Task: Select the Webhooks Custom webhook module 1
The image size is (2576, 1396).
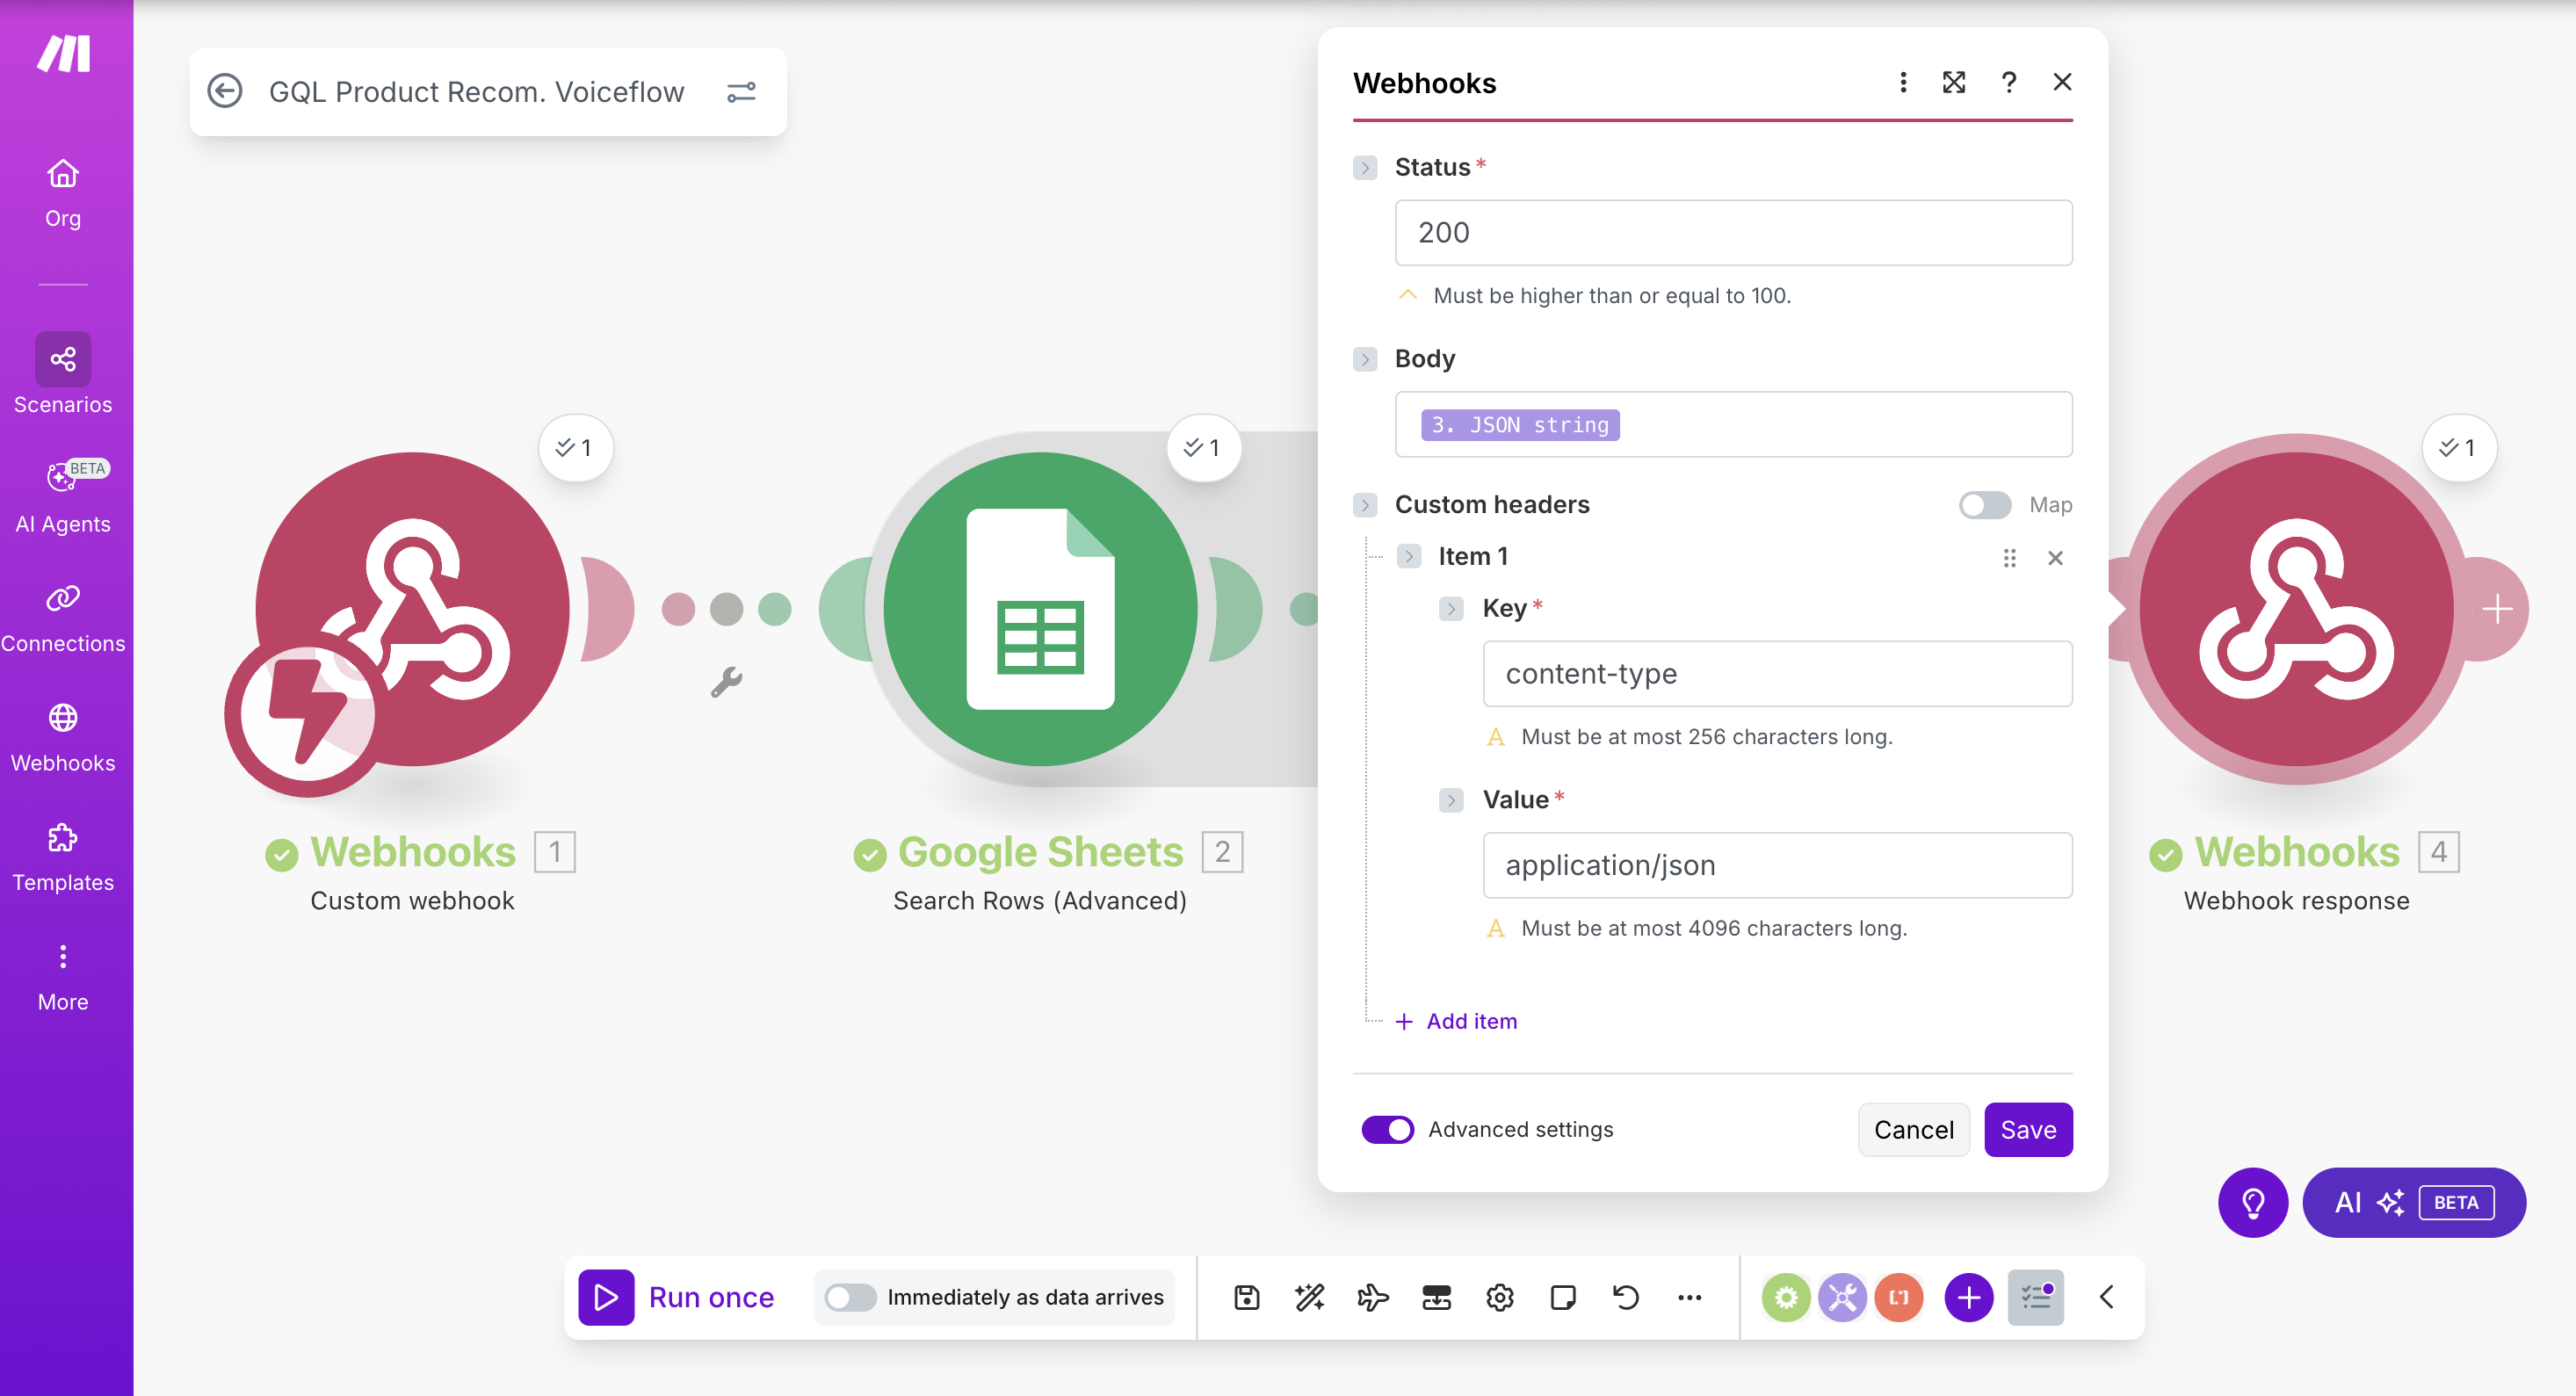Action: click(412, 608)
